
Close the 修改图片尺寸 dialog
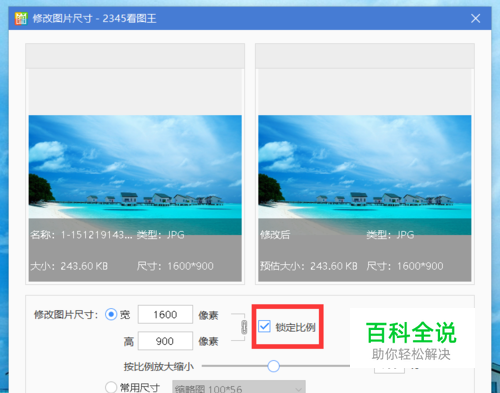475,18
